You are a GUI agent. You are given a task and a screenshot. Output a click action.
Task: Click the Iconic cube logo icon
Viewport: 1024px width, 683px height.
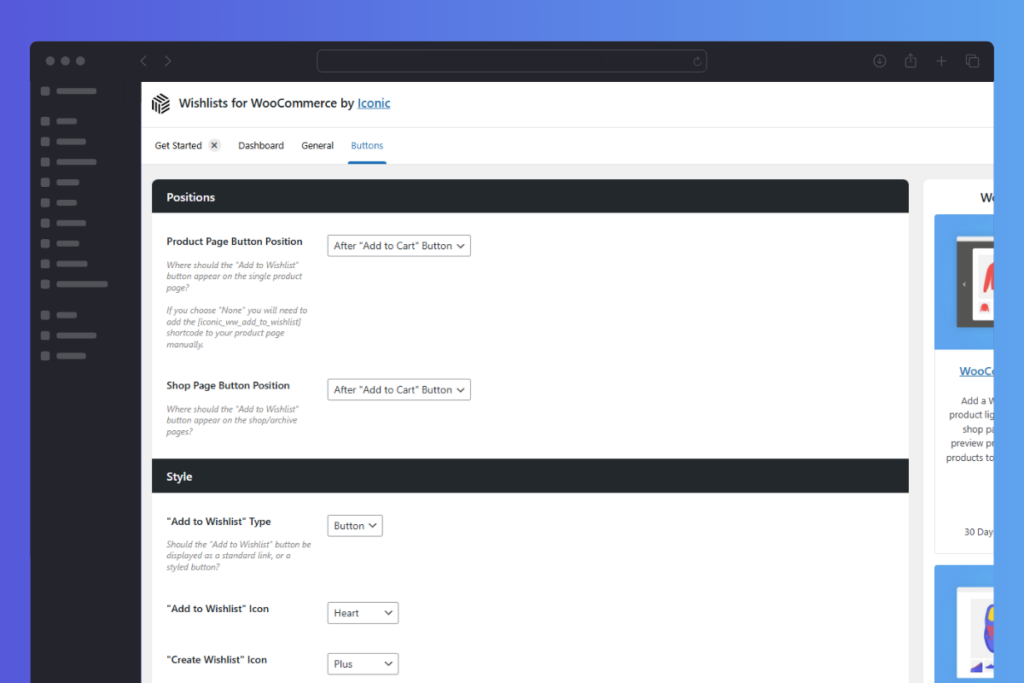[161, 103]
